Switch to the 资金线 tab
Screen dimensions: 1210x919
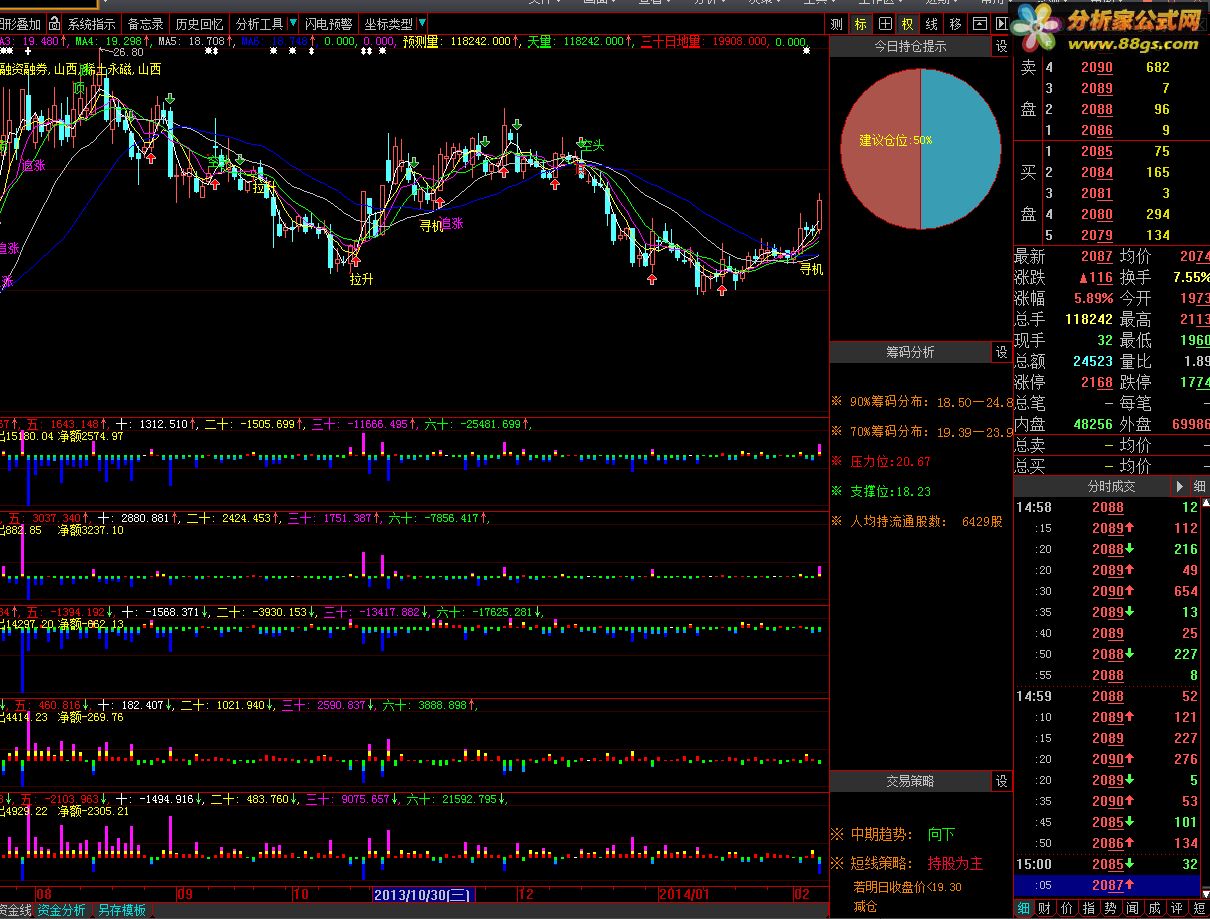[16, 910]
